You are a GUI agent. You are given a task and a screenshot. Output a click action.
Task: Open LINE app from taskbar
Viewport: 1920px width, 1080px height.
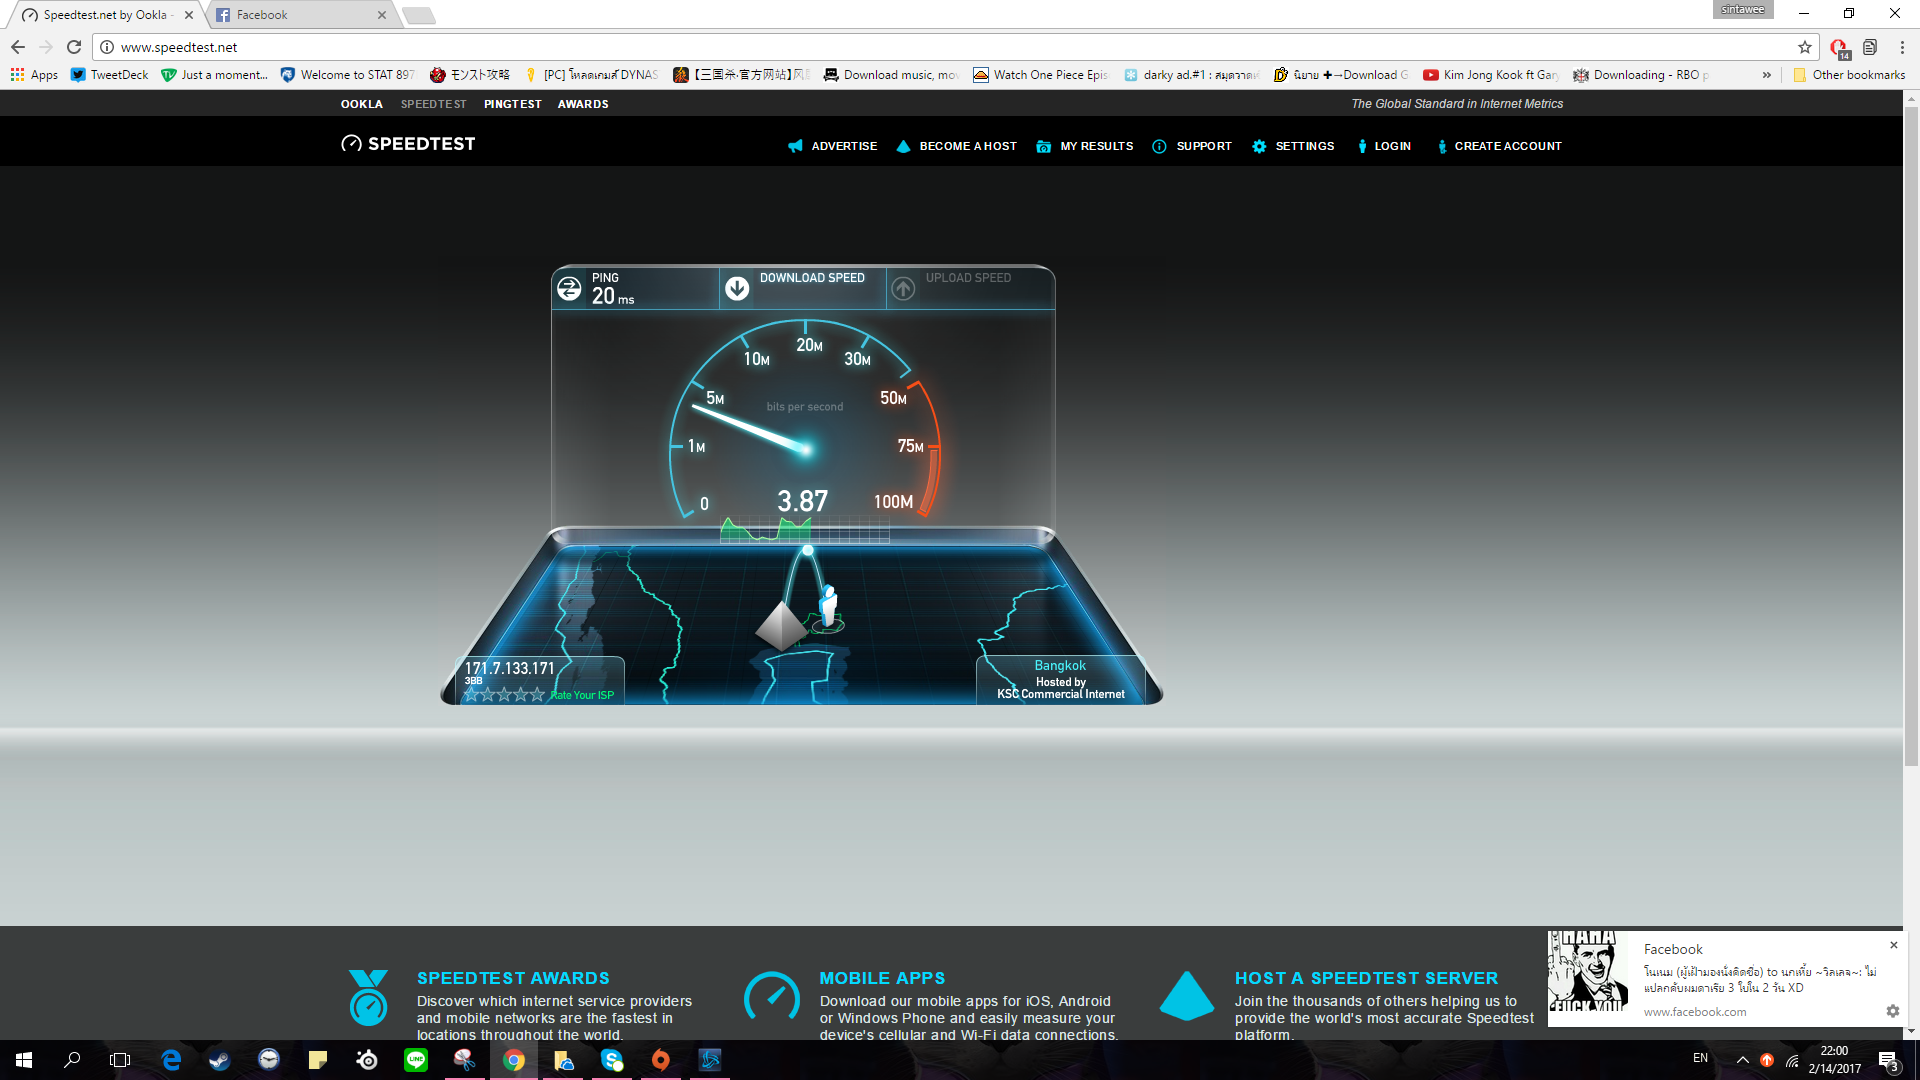pyautogui.click(x=416, y=1060)
